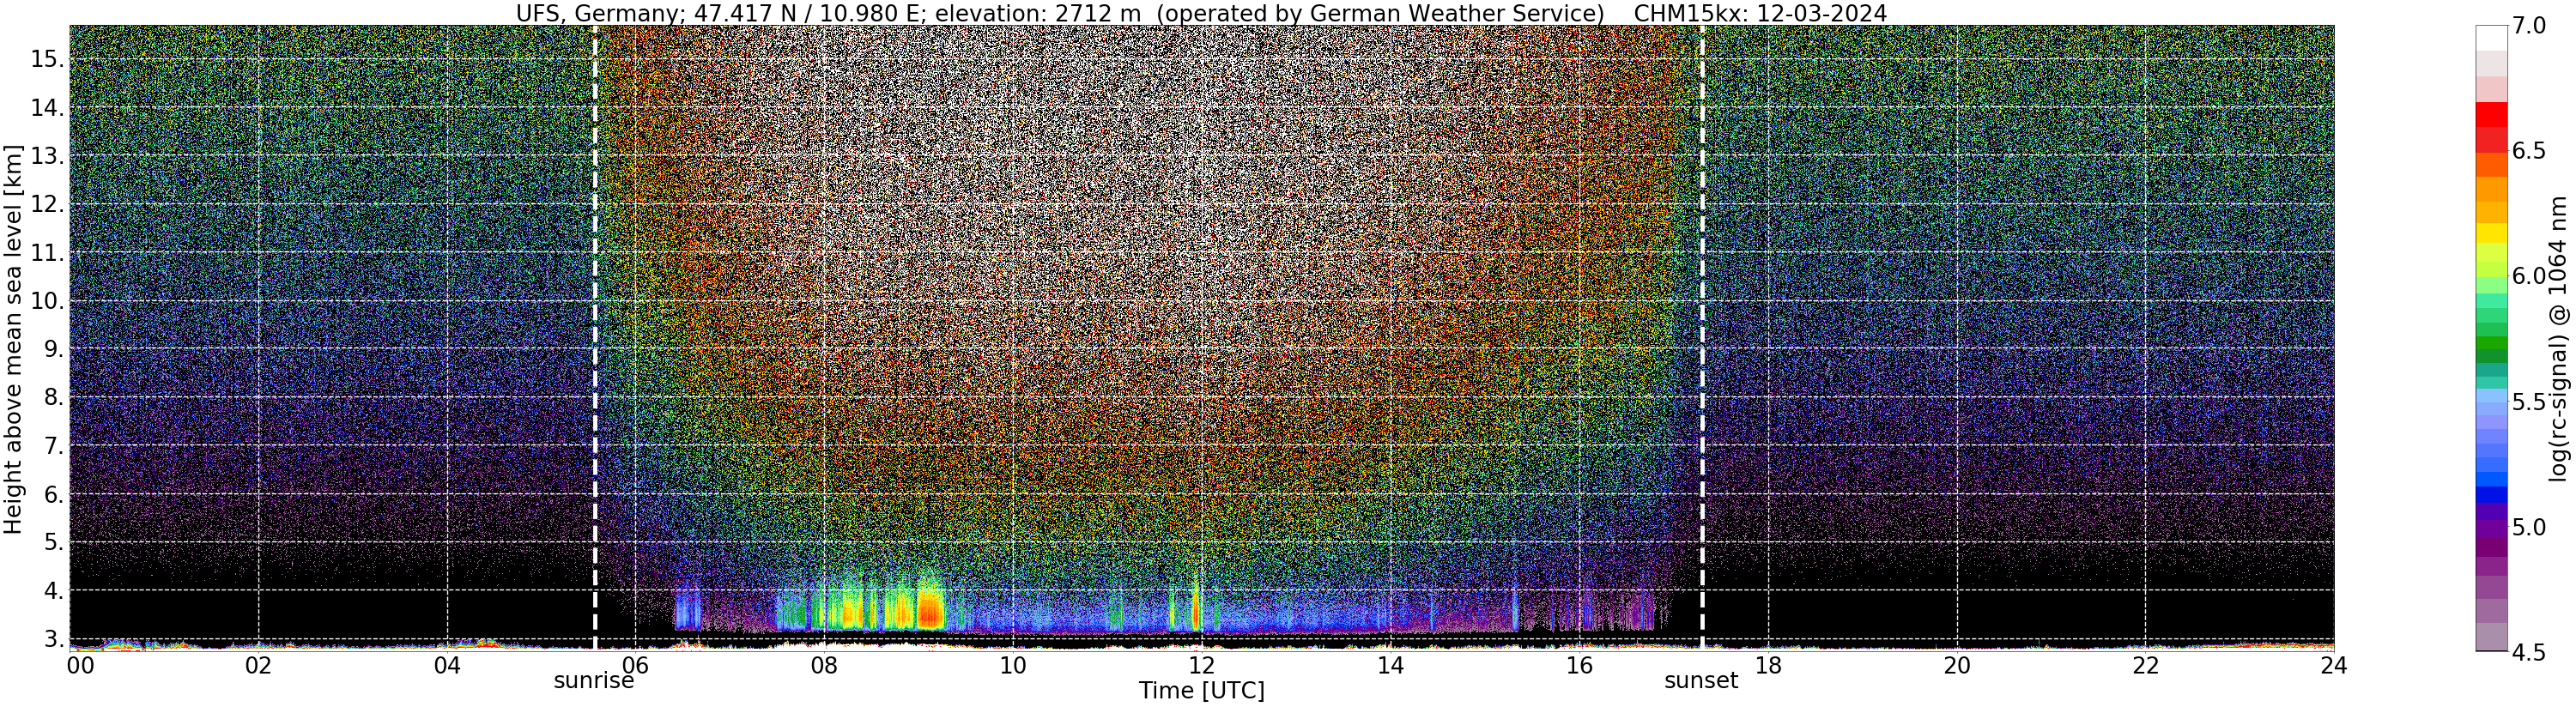Click the sunrise text label
This screenshot has height=707, width=2576.
594,681
